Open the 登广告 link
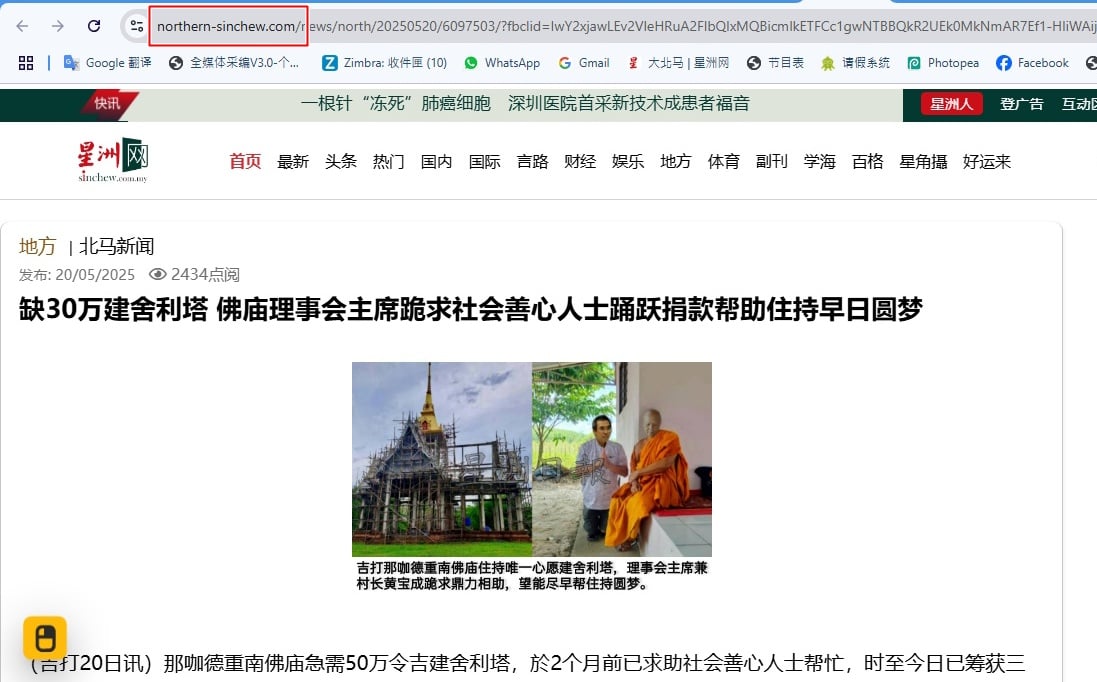1097x682 pixels. [1022, 103]
